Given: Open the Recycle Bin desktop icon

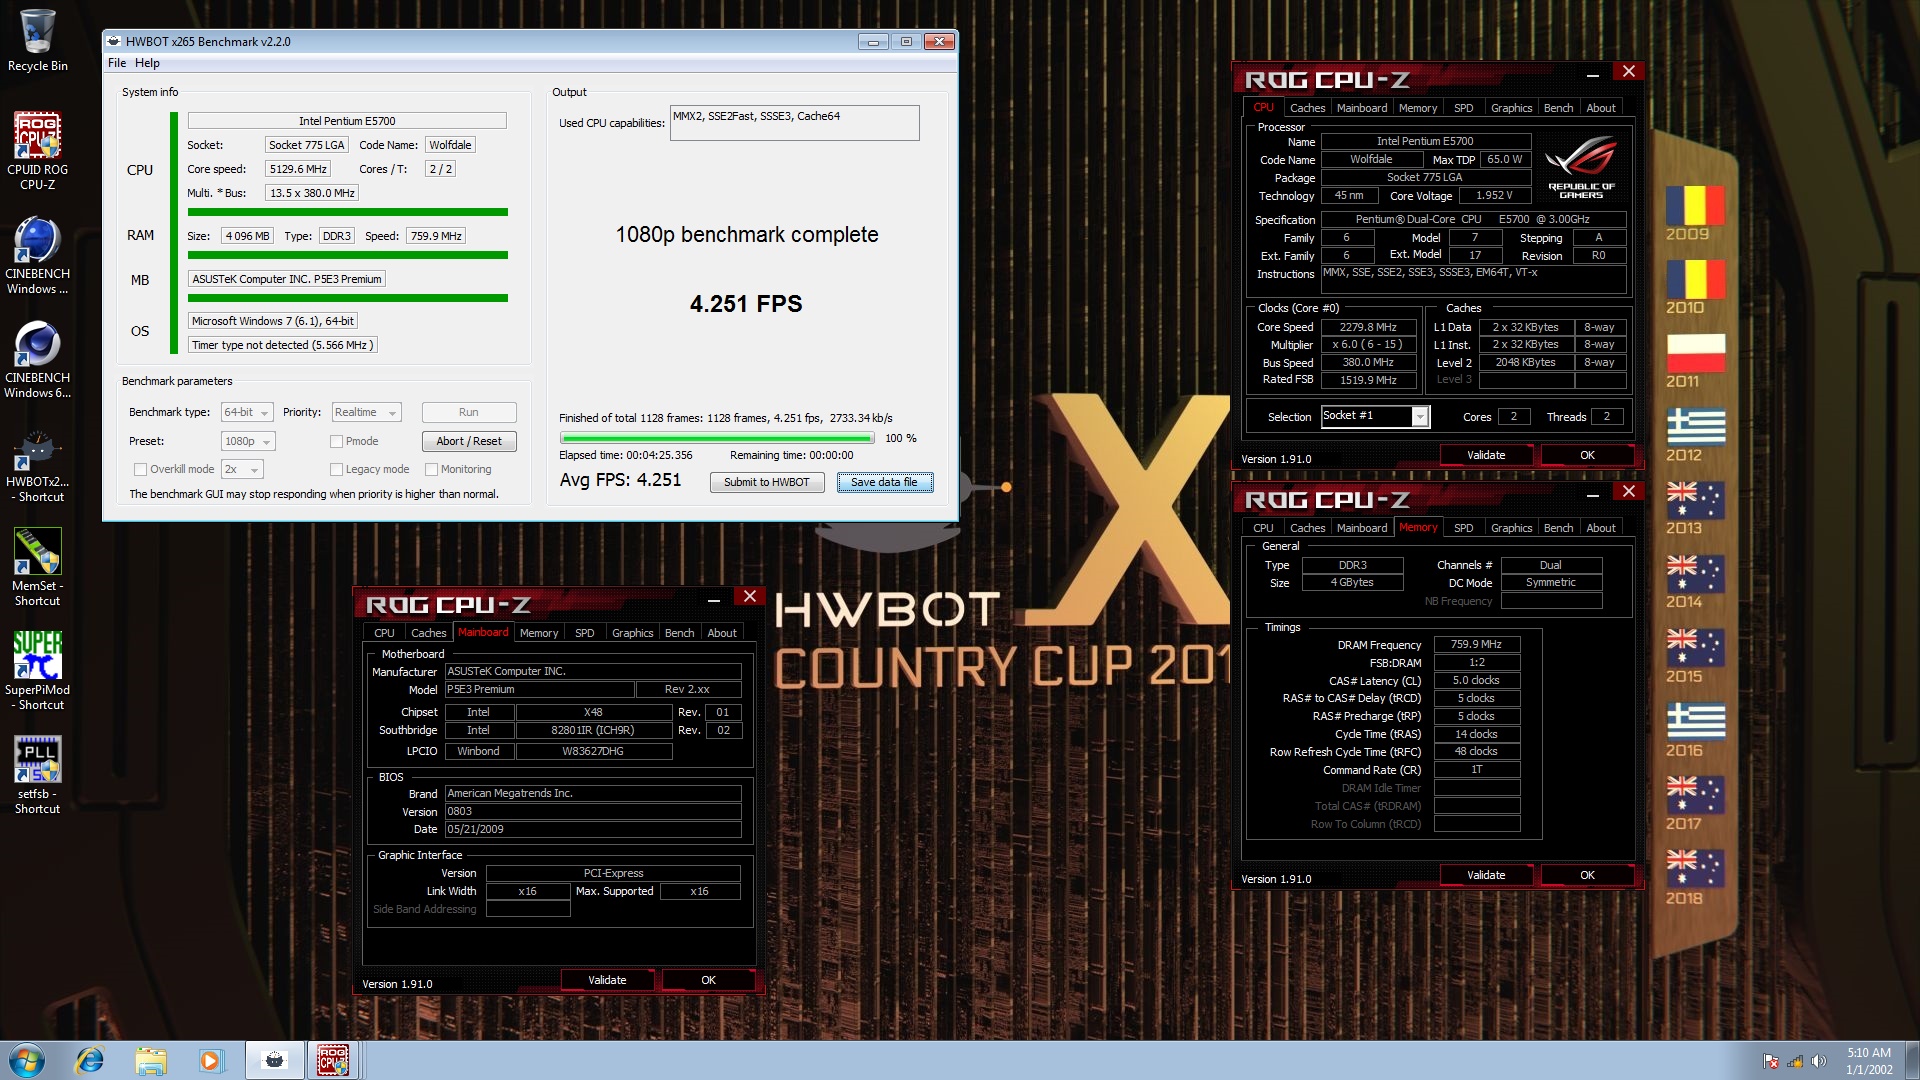Looking at the screenshot, I should pos(37,40).
